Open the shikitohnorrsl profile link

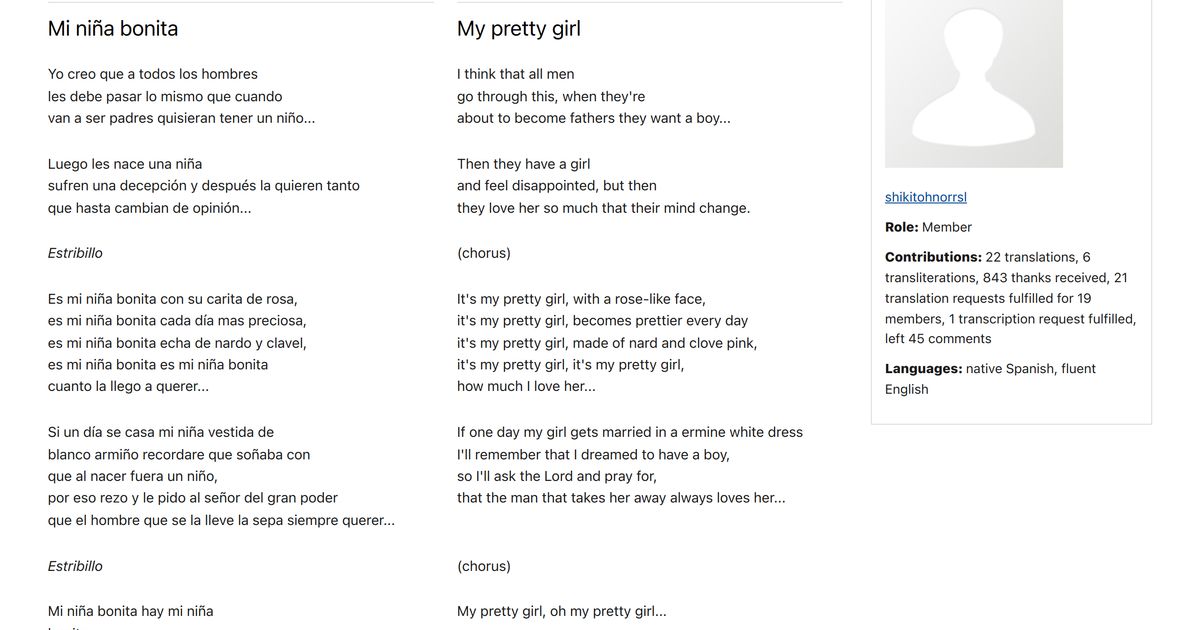tap(926, 197)
